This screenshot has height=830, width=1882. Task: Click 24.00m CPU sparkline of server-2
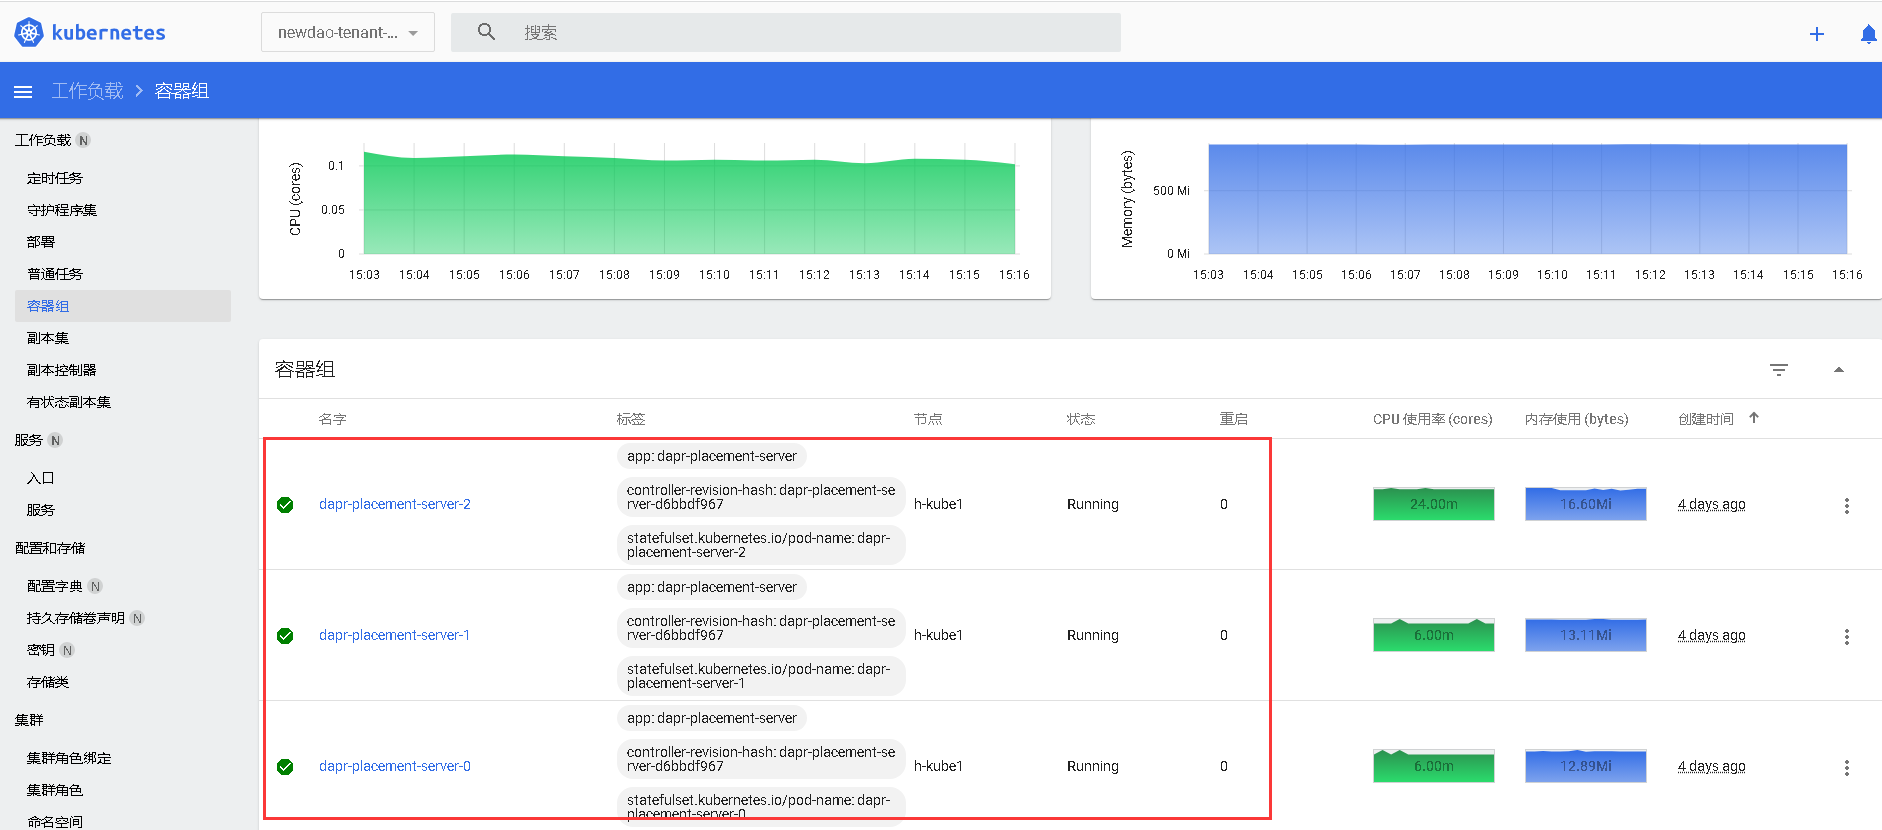1434,504
